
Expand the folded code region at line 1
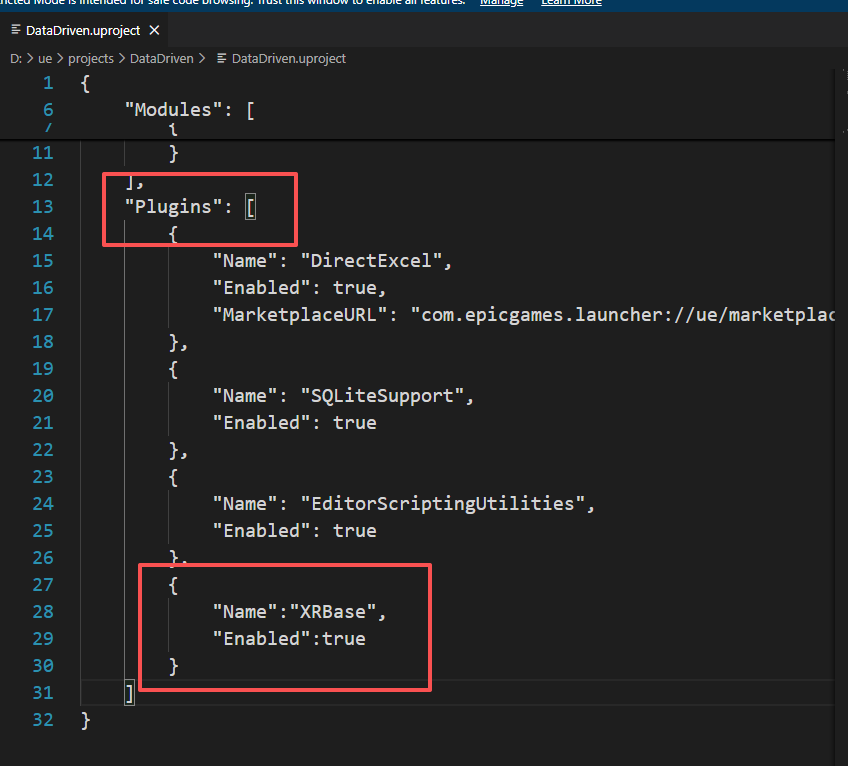(x=66, y=82)
